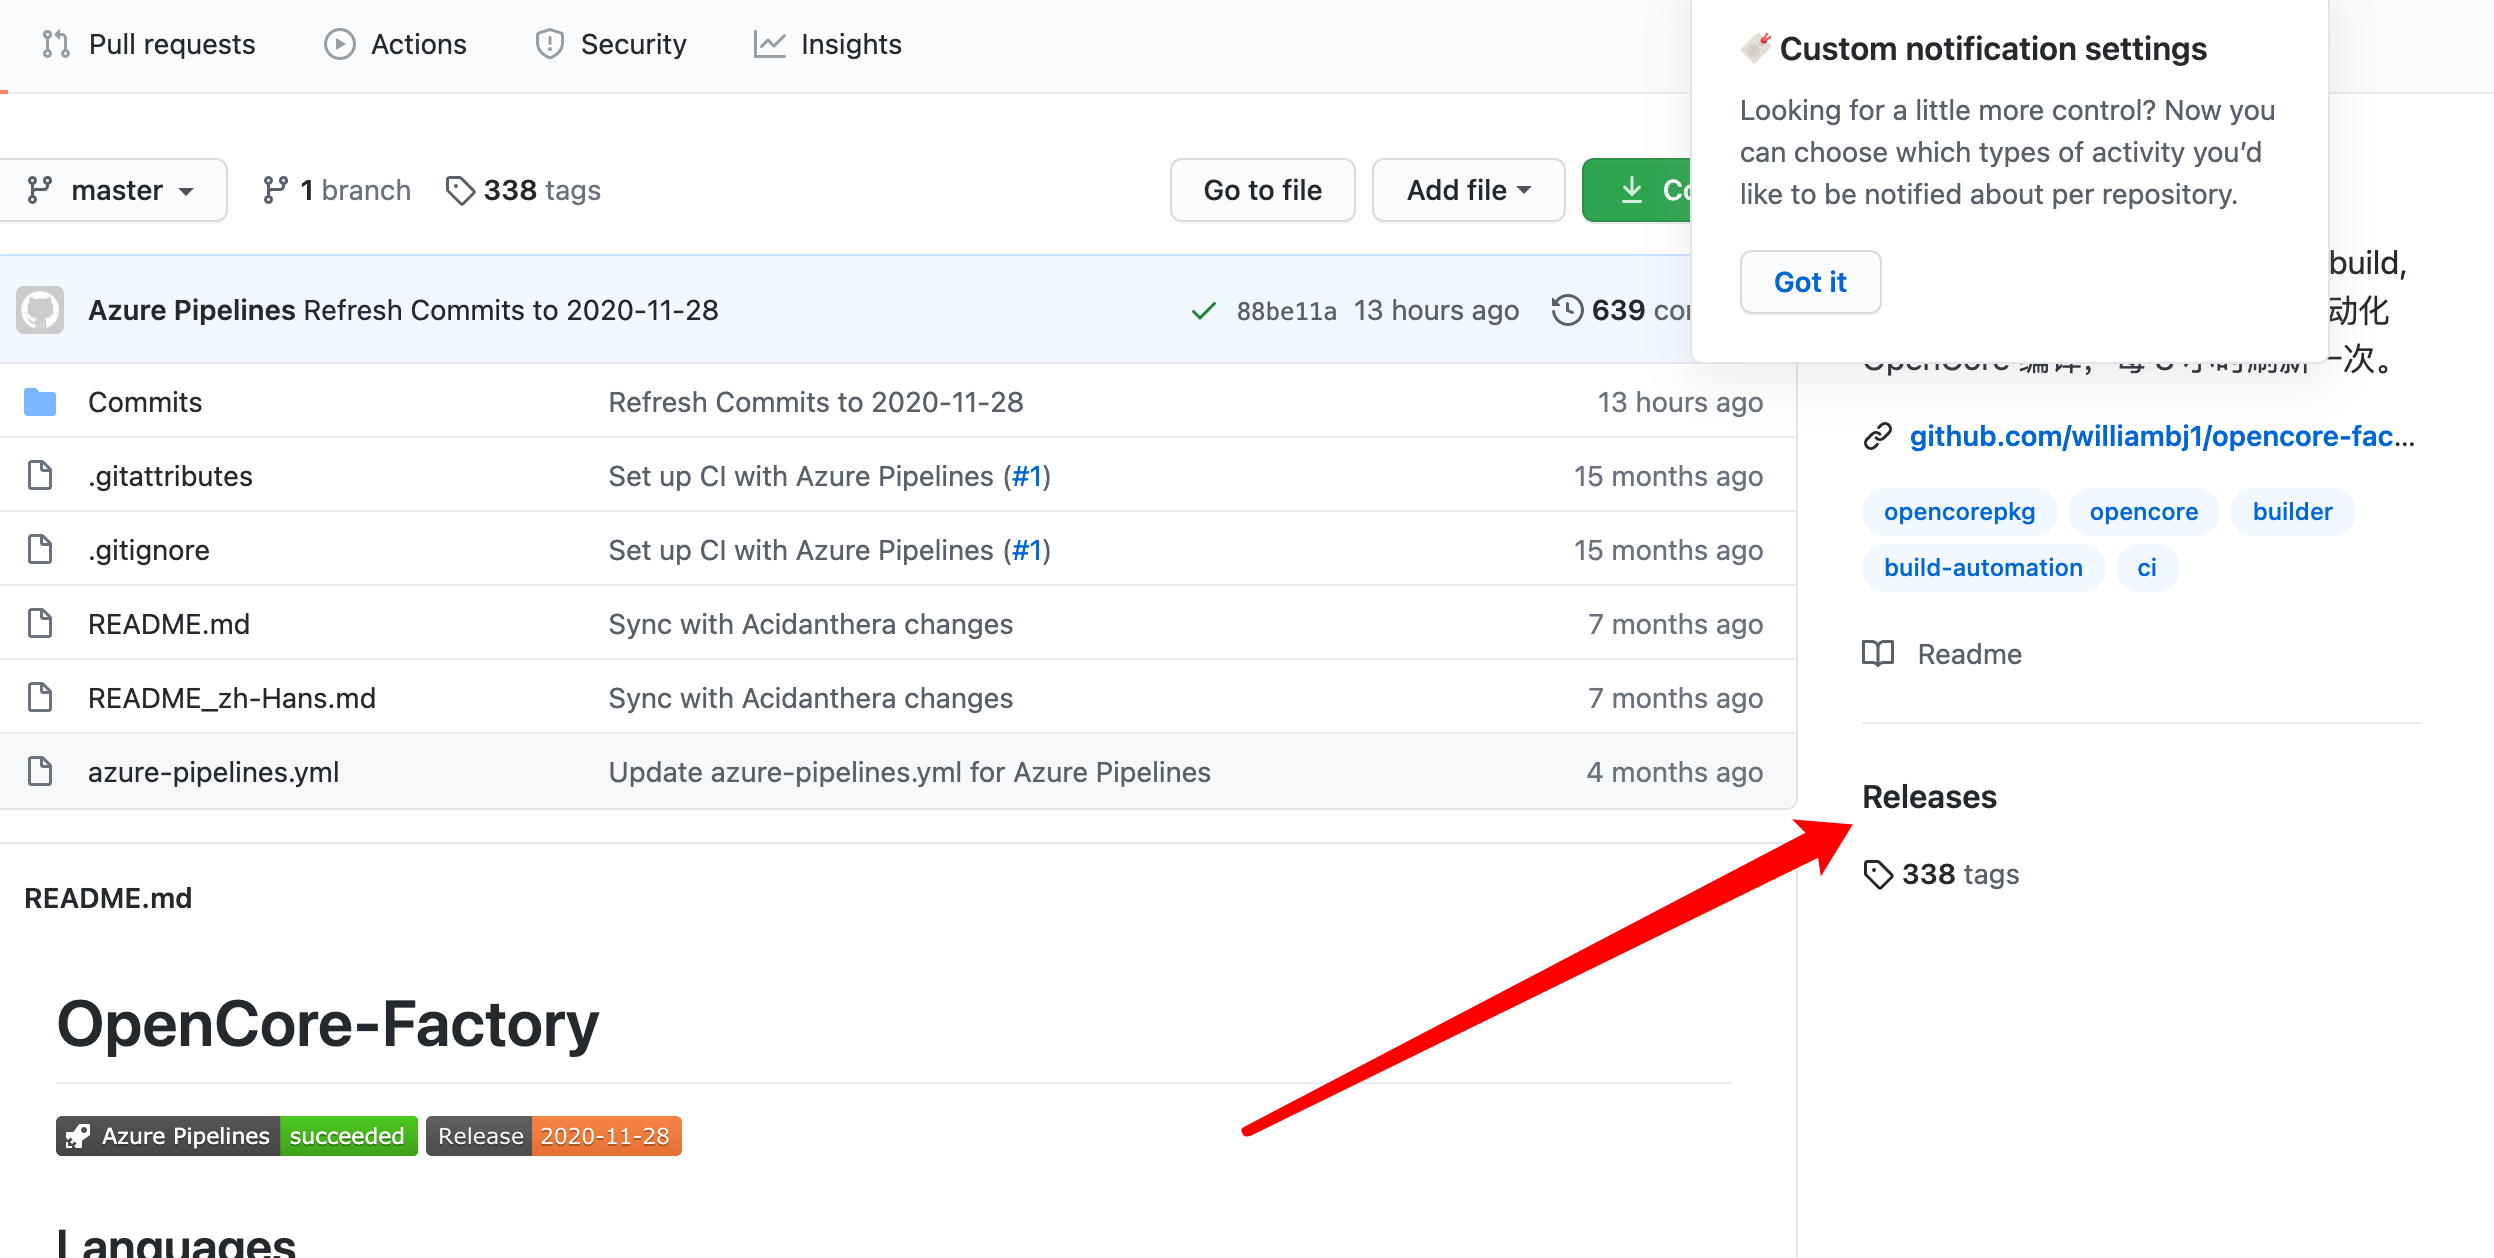2494x1258 pixels.
Task: Click the Commits folder icon
Action: [40, 402]
